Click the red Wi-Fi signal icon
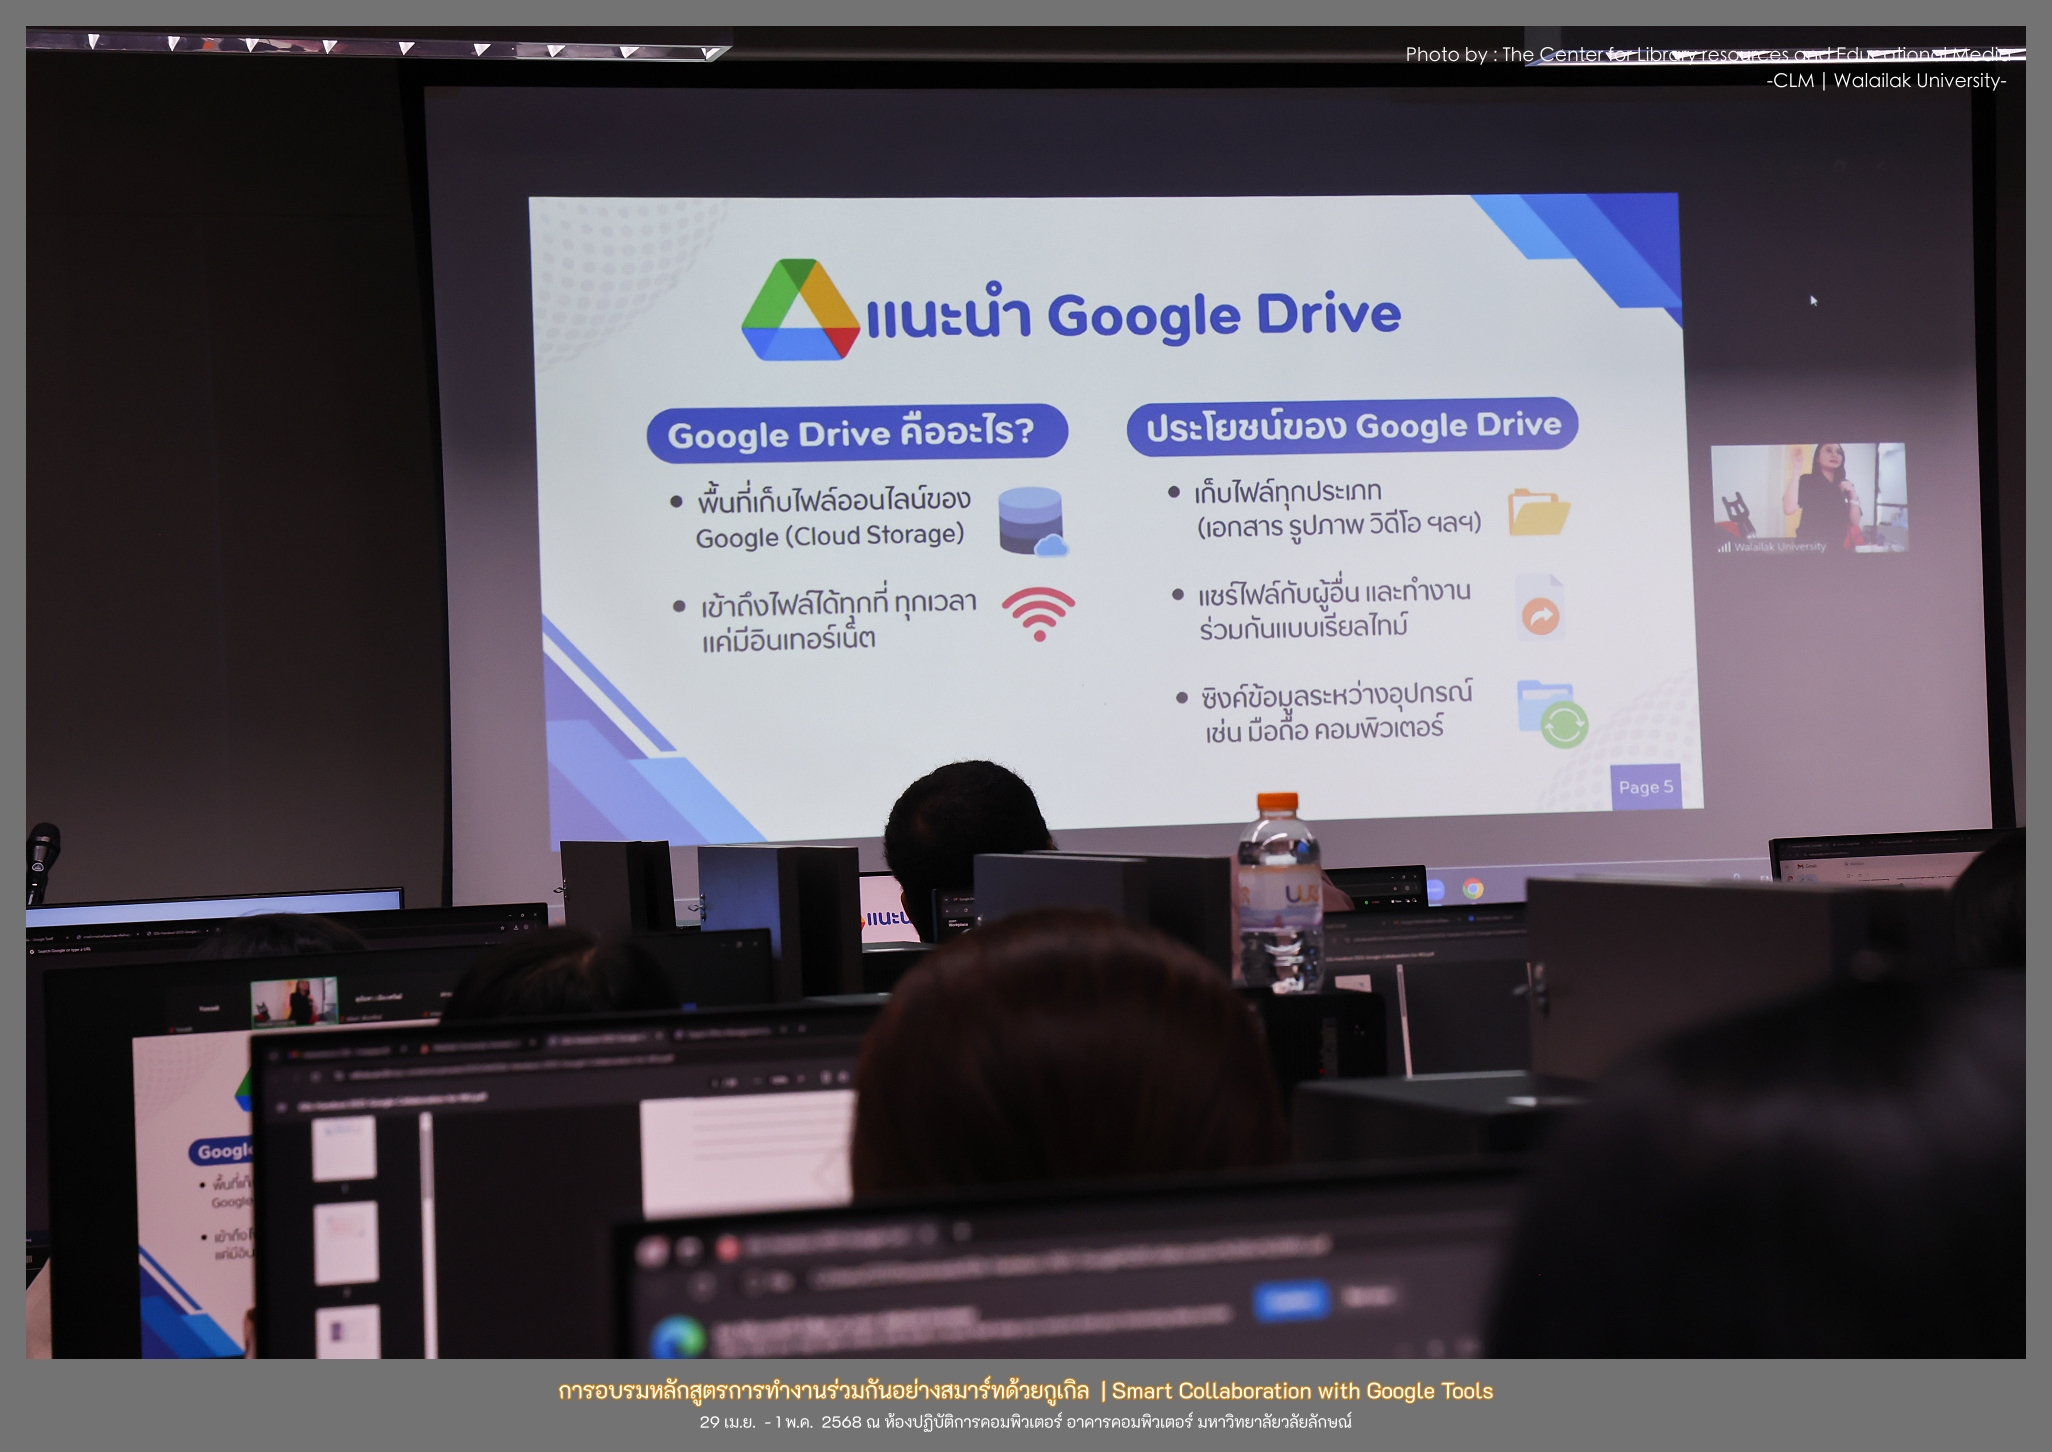 [1038, 612]
